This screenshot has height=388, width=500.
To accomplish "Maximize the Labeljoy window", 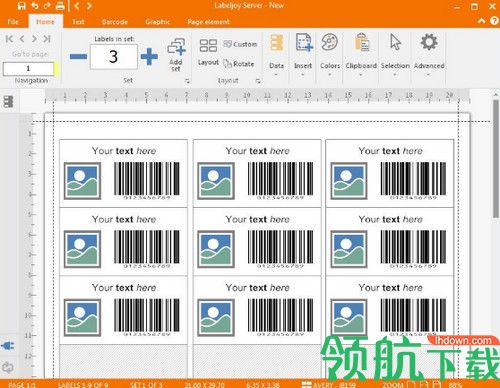I will [474, 7].
